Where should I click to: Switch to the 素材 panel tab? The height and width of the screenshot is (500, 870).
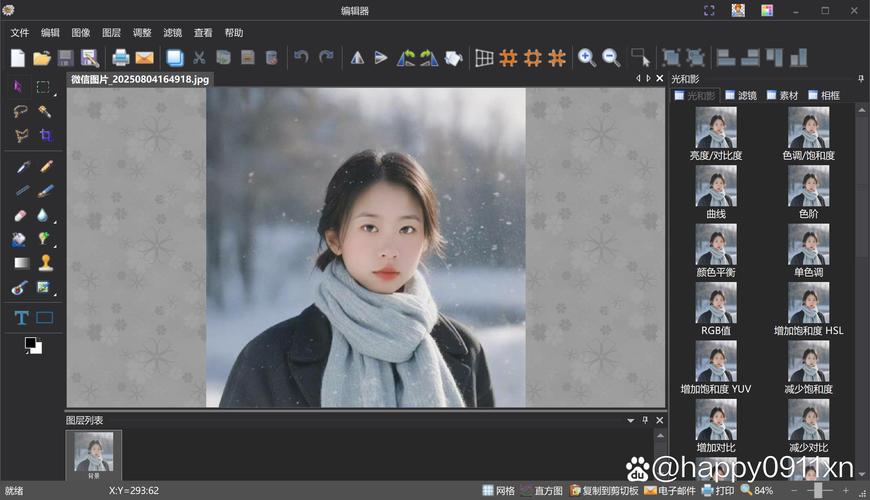point(782,95)
